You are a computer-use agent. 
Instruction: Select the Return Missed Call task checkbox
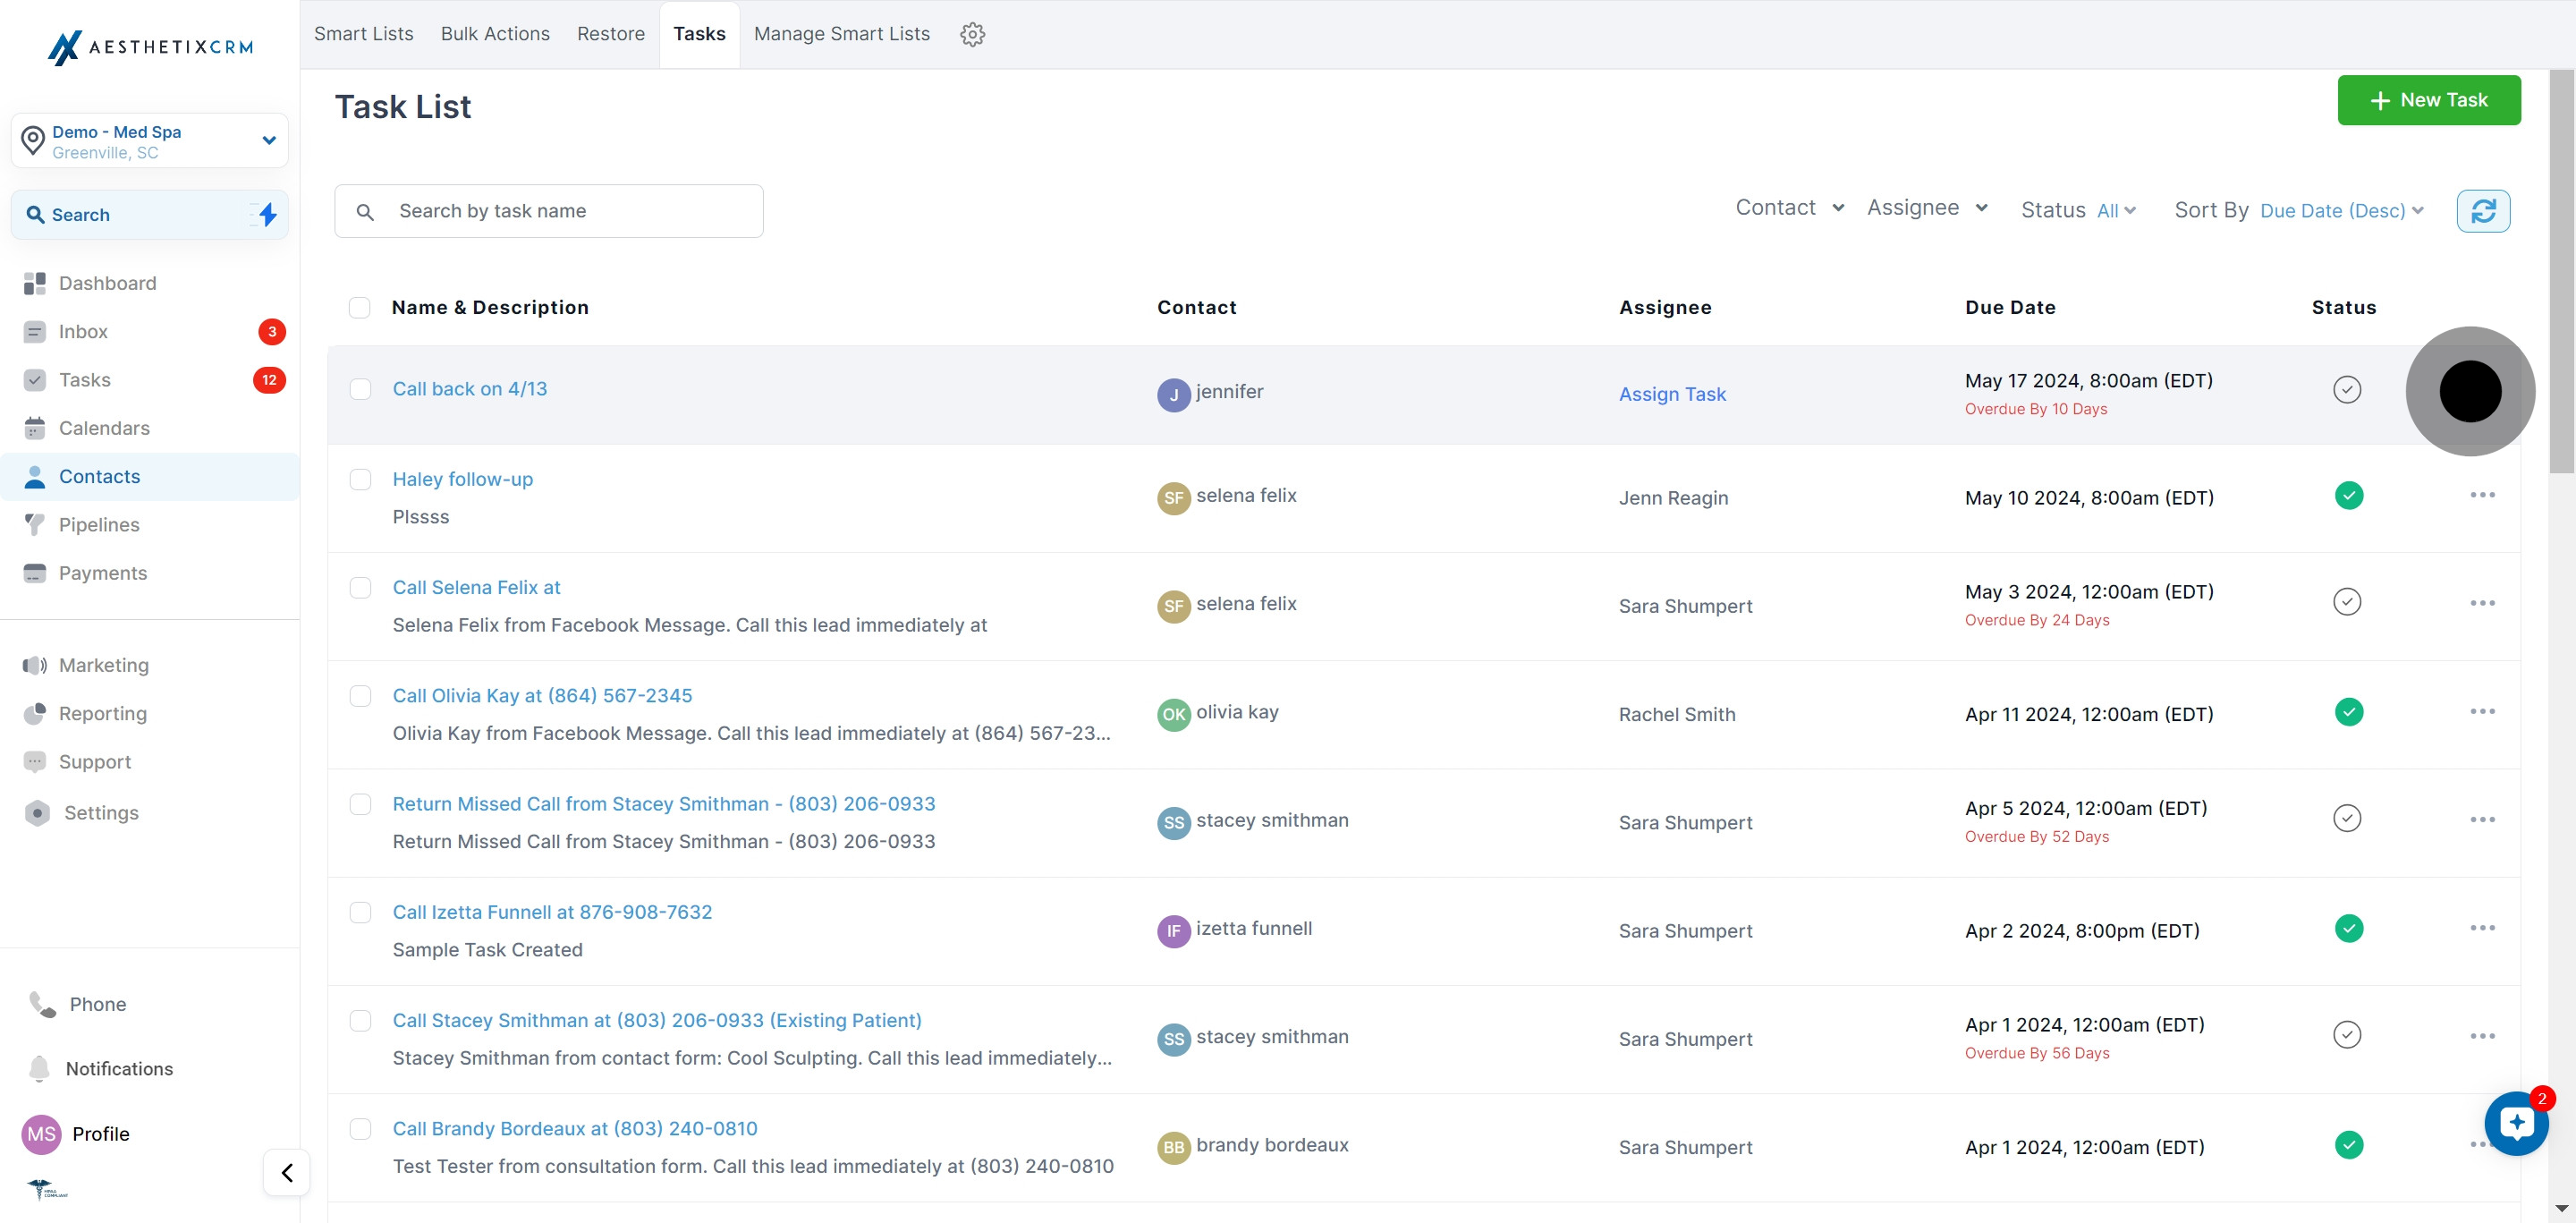[x=360, y=804]
